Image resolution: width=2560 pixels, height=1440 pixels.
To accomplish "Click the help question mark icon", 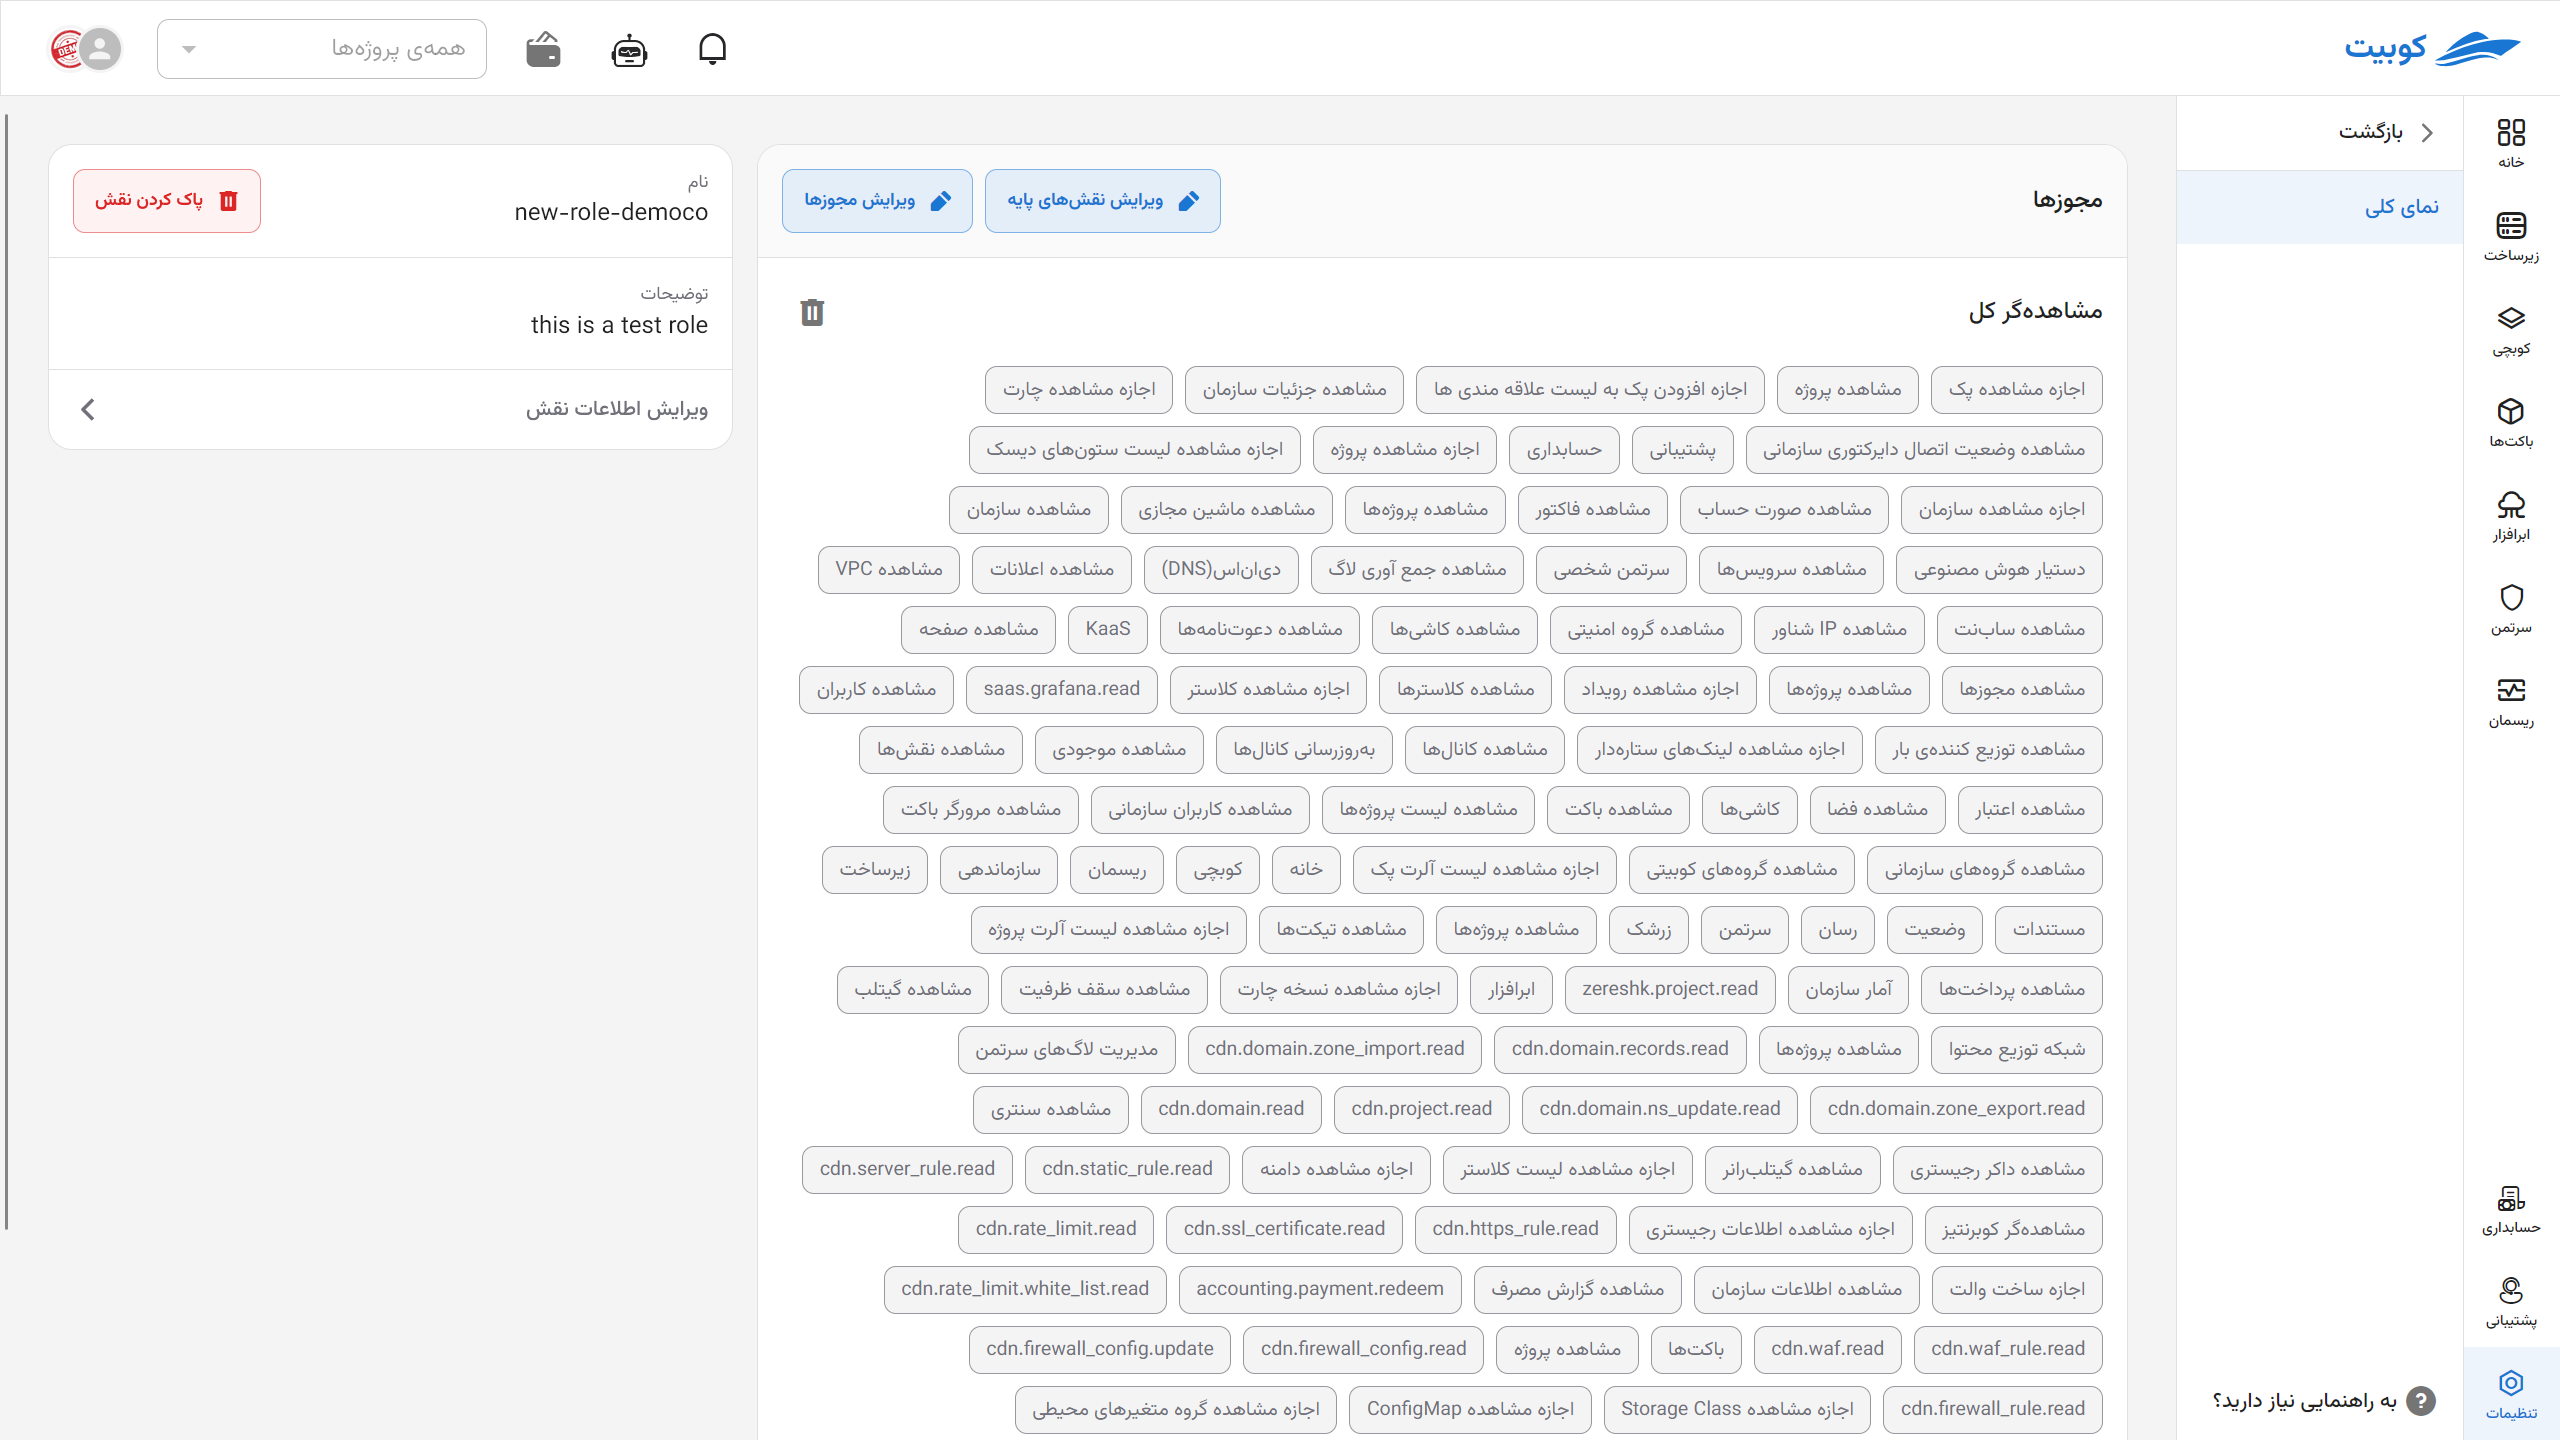I will tap(2420, 1401).
